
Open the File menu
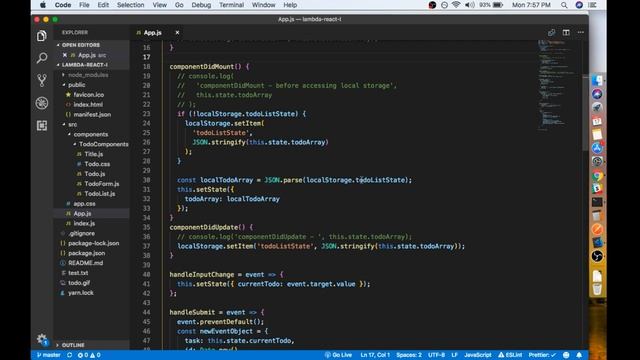point(84,5)
